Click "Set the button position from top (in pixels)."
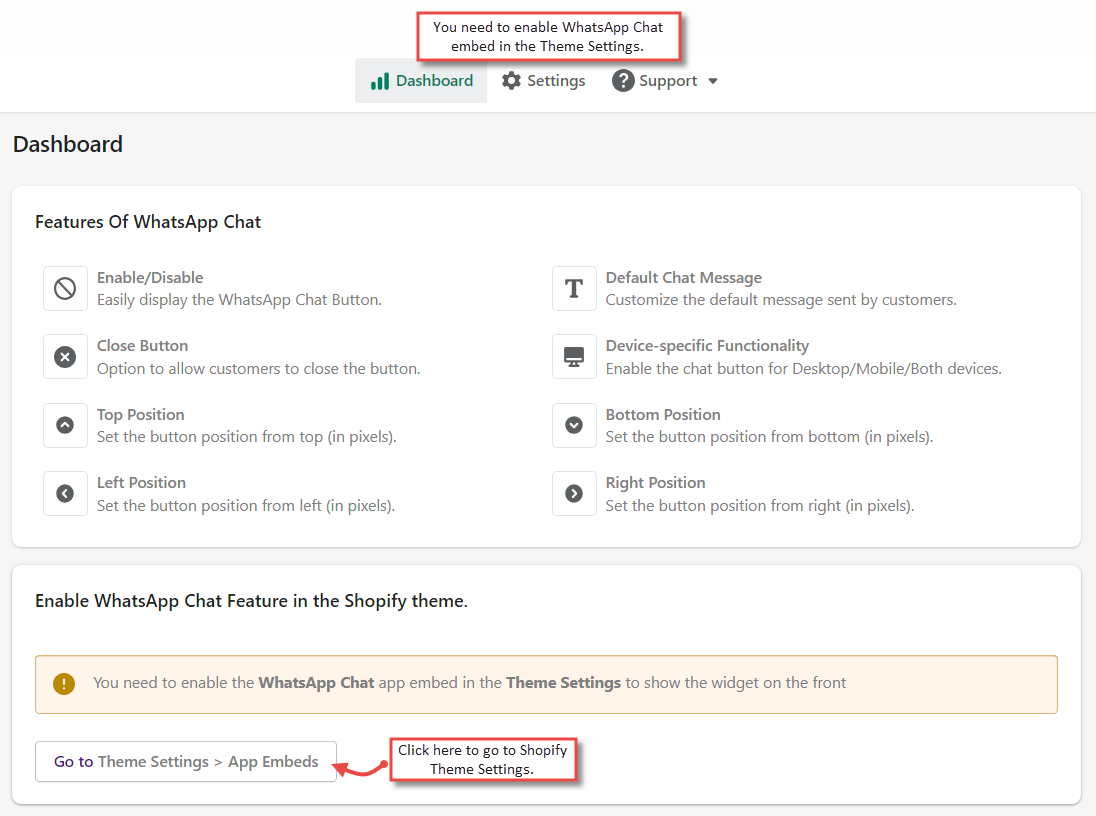The height and width of the screenshot is (816, 1096). pos(247,437)
